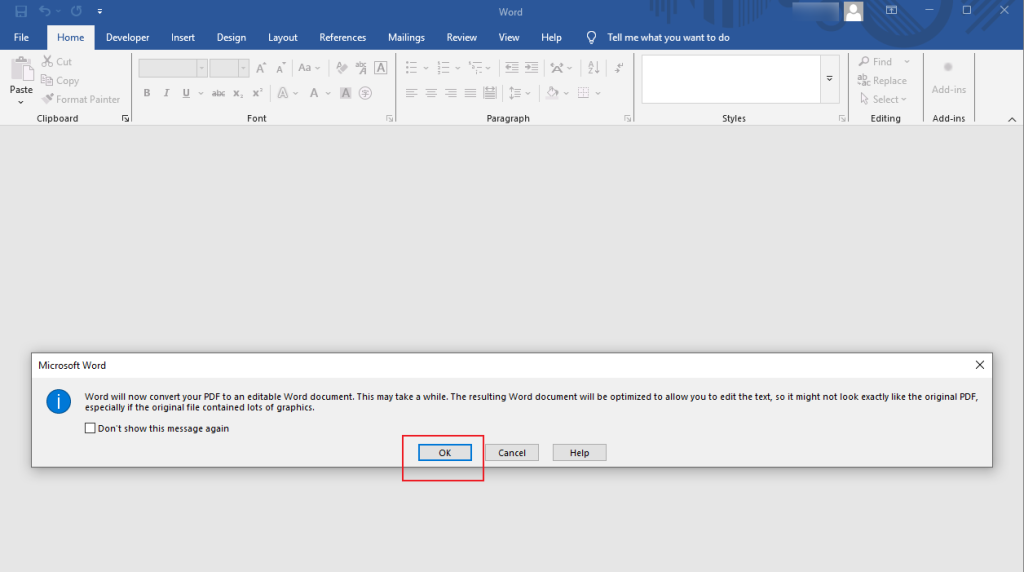Click Decrease Indent icon

click(512, 68)
